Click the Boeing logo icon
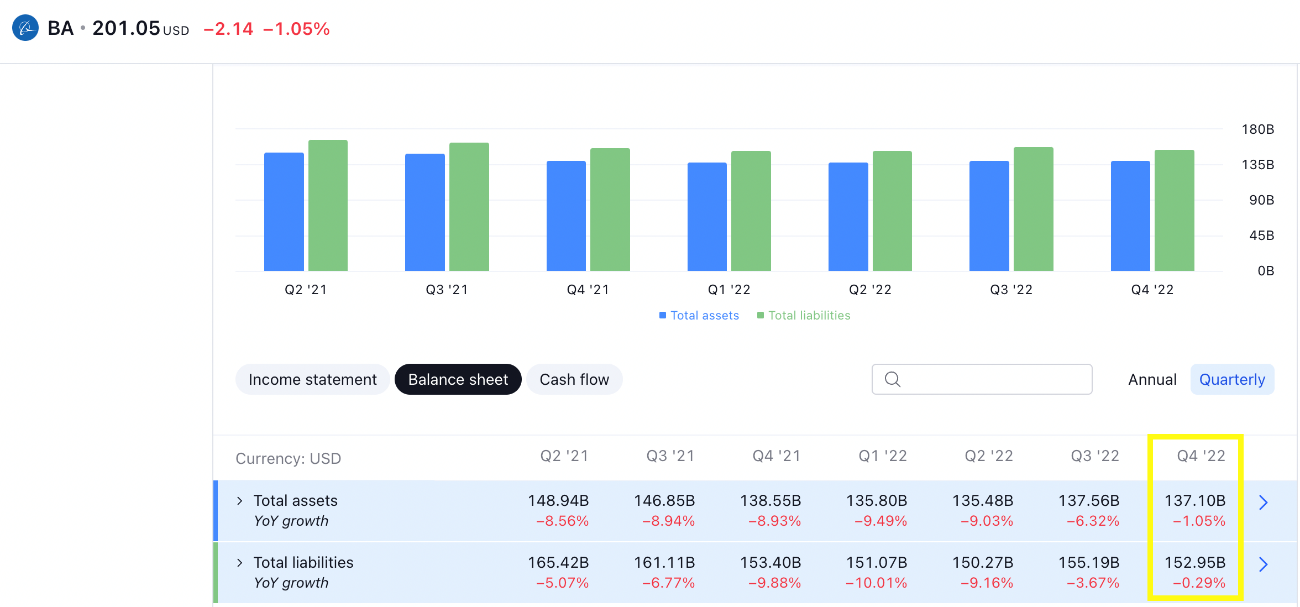 tap(25, 28)
